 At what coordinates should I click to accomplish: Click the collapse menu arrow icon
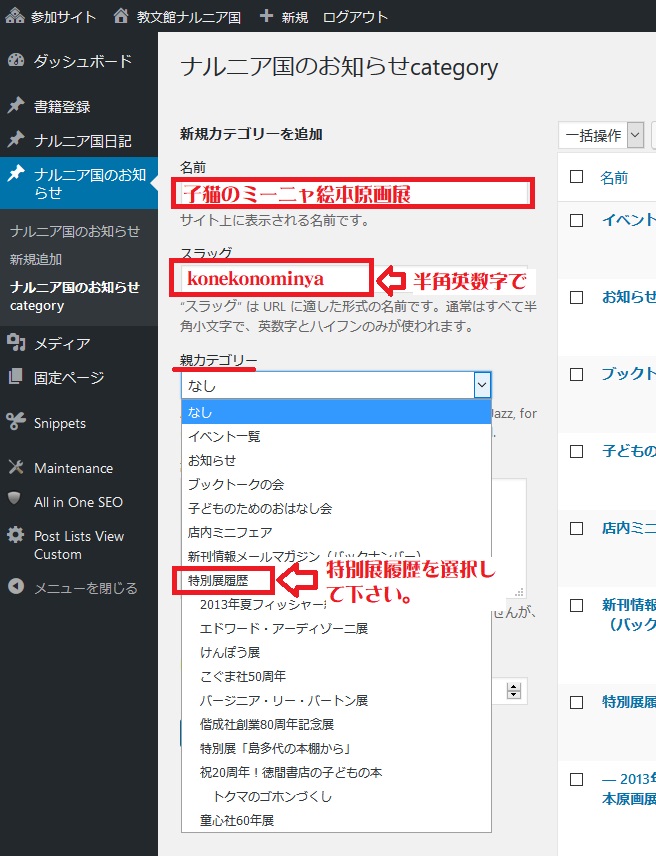point(15,587)
